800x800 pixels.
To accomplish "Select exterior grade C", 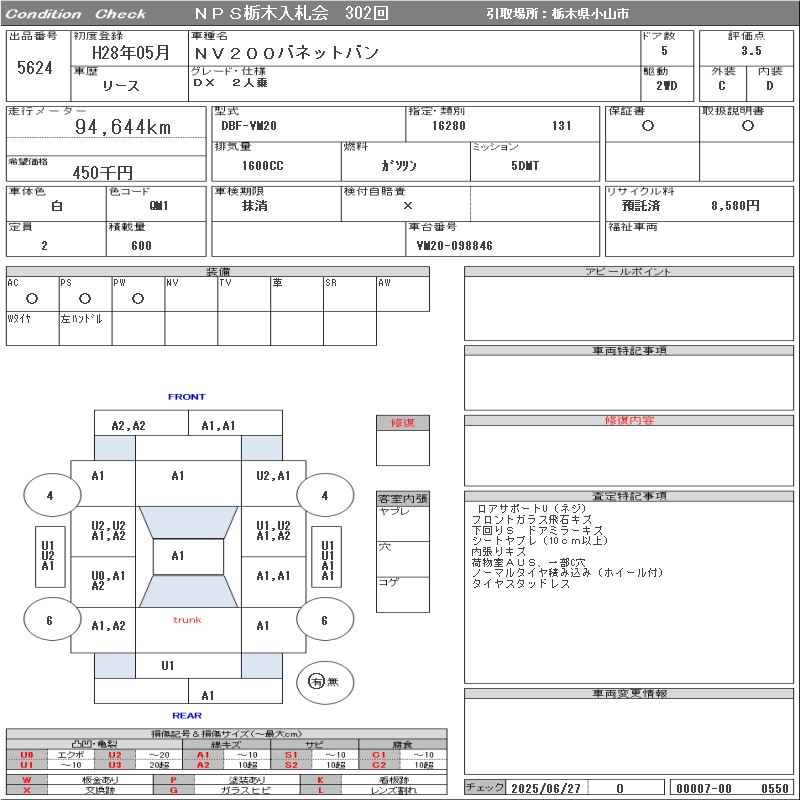I will point(721,86).
